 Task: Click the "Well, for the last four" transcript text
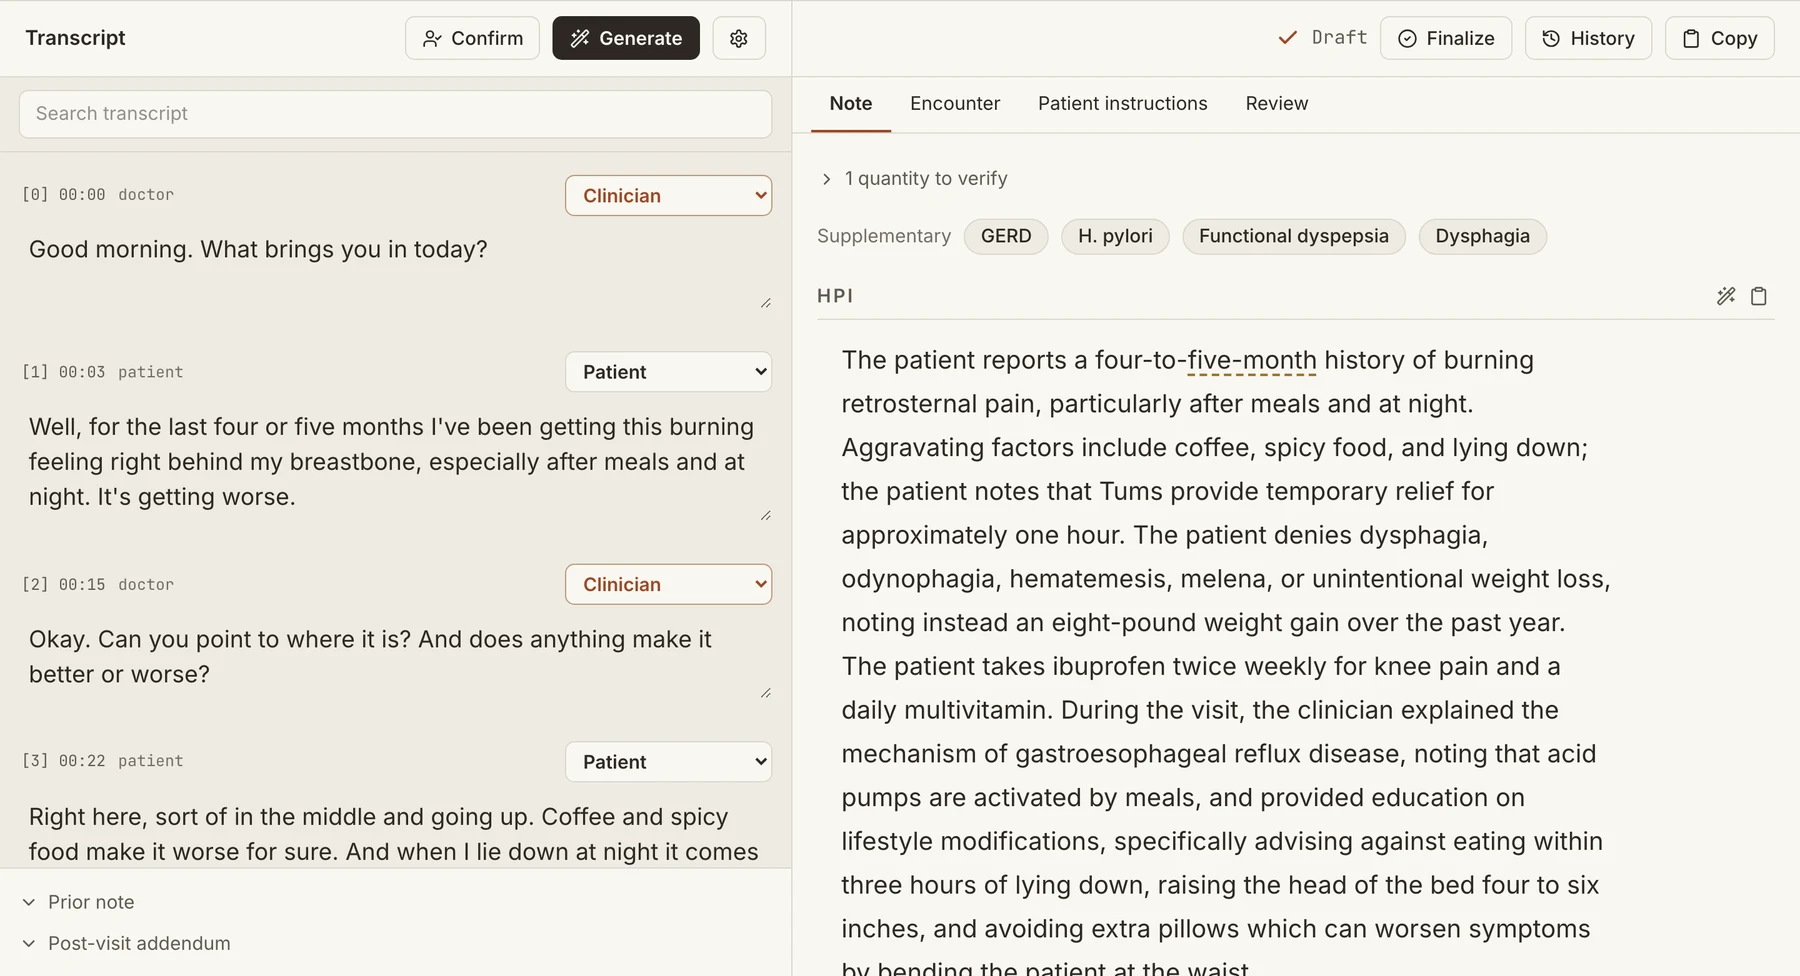point(397,462)
